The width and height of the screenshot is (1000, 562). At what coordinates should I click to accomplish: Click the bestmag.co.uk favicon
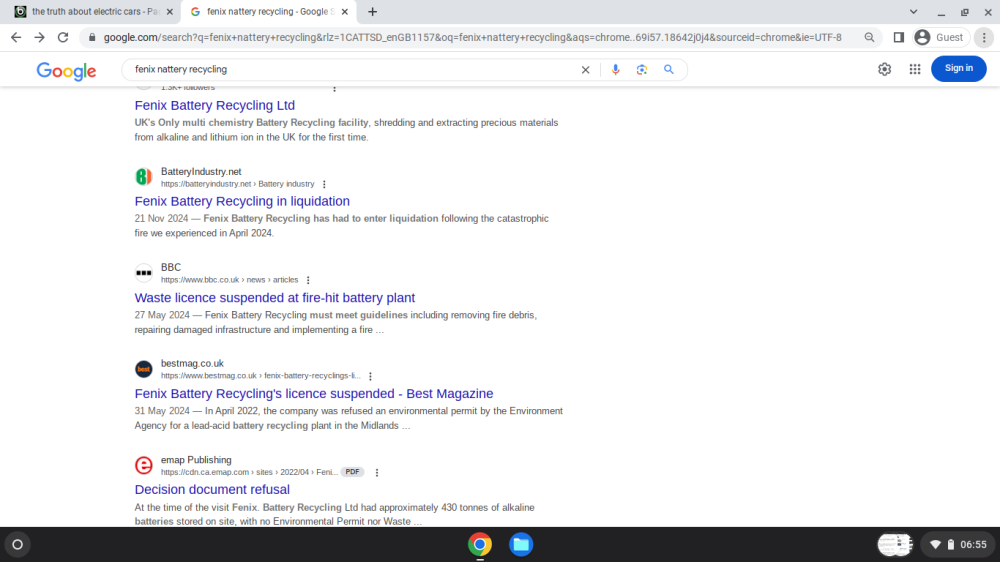(144, 369)
